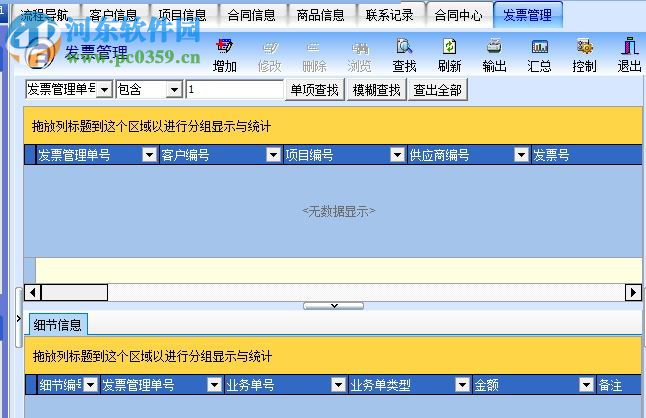Click the horizontal scrollbar left arrow
The width and height of the screenshot is (646, 418).
(x=33, y=292)
